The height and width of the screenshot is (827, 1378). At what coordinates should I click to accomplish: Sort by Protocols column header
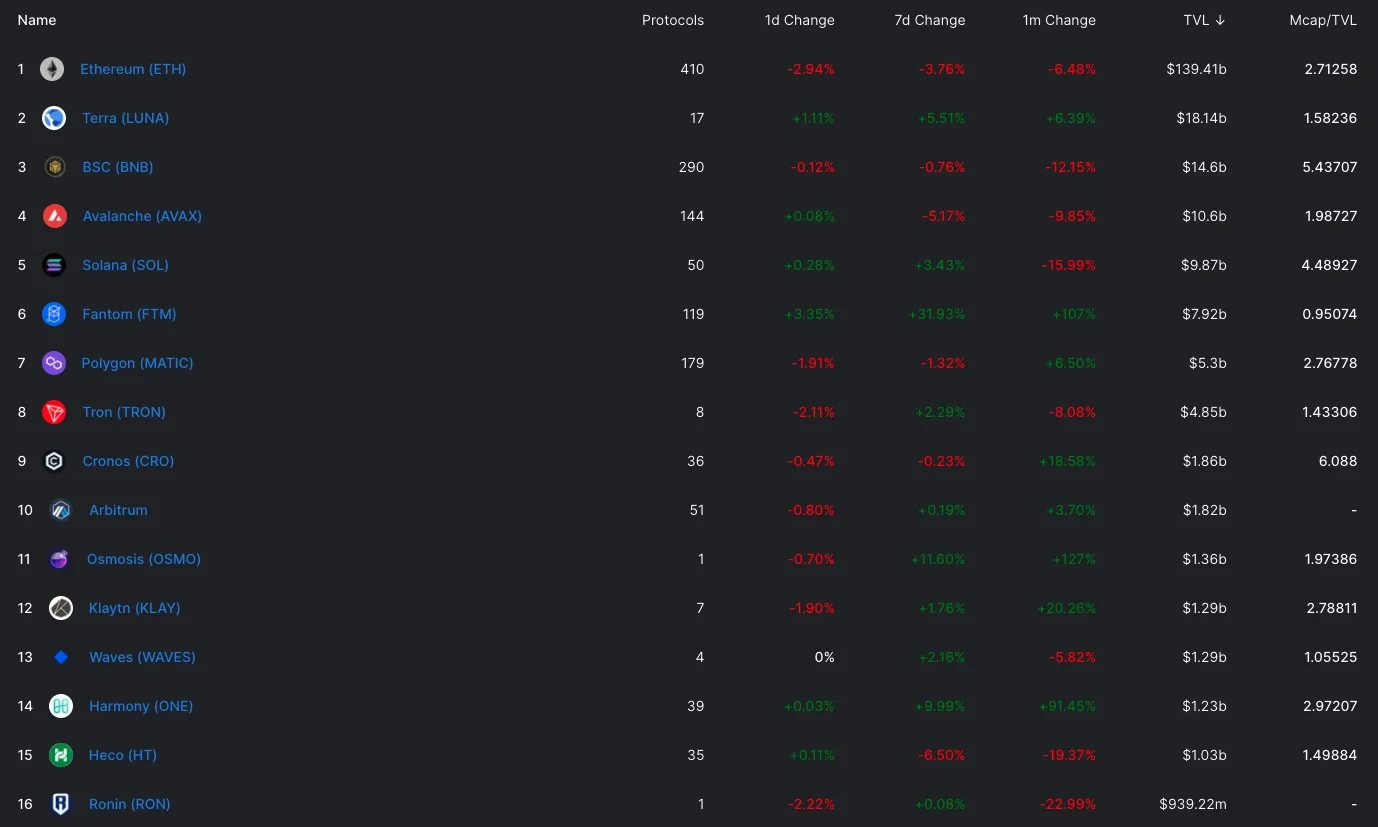click(x=672, y=20)
